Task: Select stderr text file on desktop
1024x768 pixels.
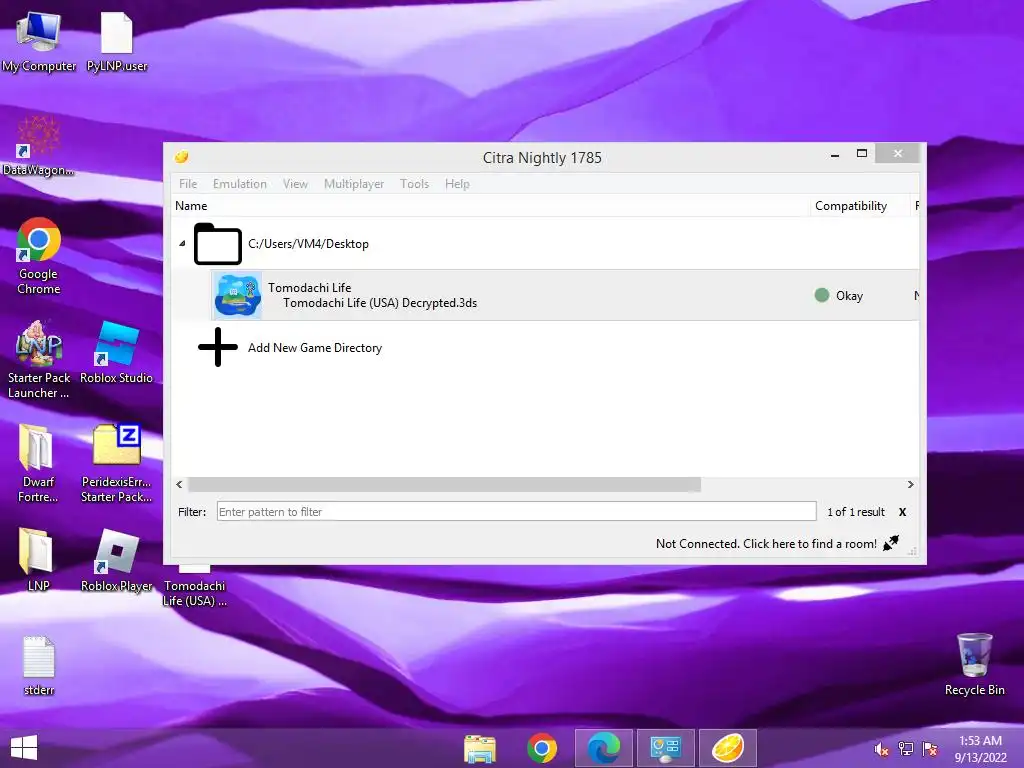Action: tap(39, 665)
